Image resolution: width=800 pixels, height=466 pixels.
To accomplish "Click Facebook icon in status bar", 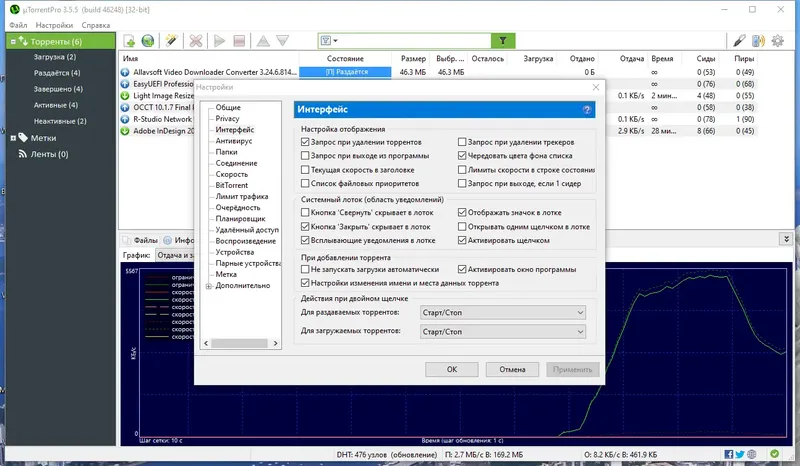I will (729, 454).
